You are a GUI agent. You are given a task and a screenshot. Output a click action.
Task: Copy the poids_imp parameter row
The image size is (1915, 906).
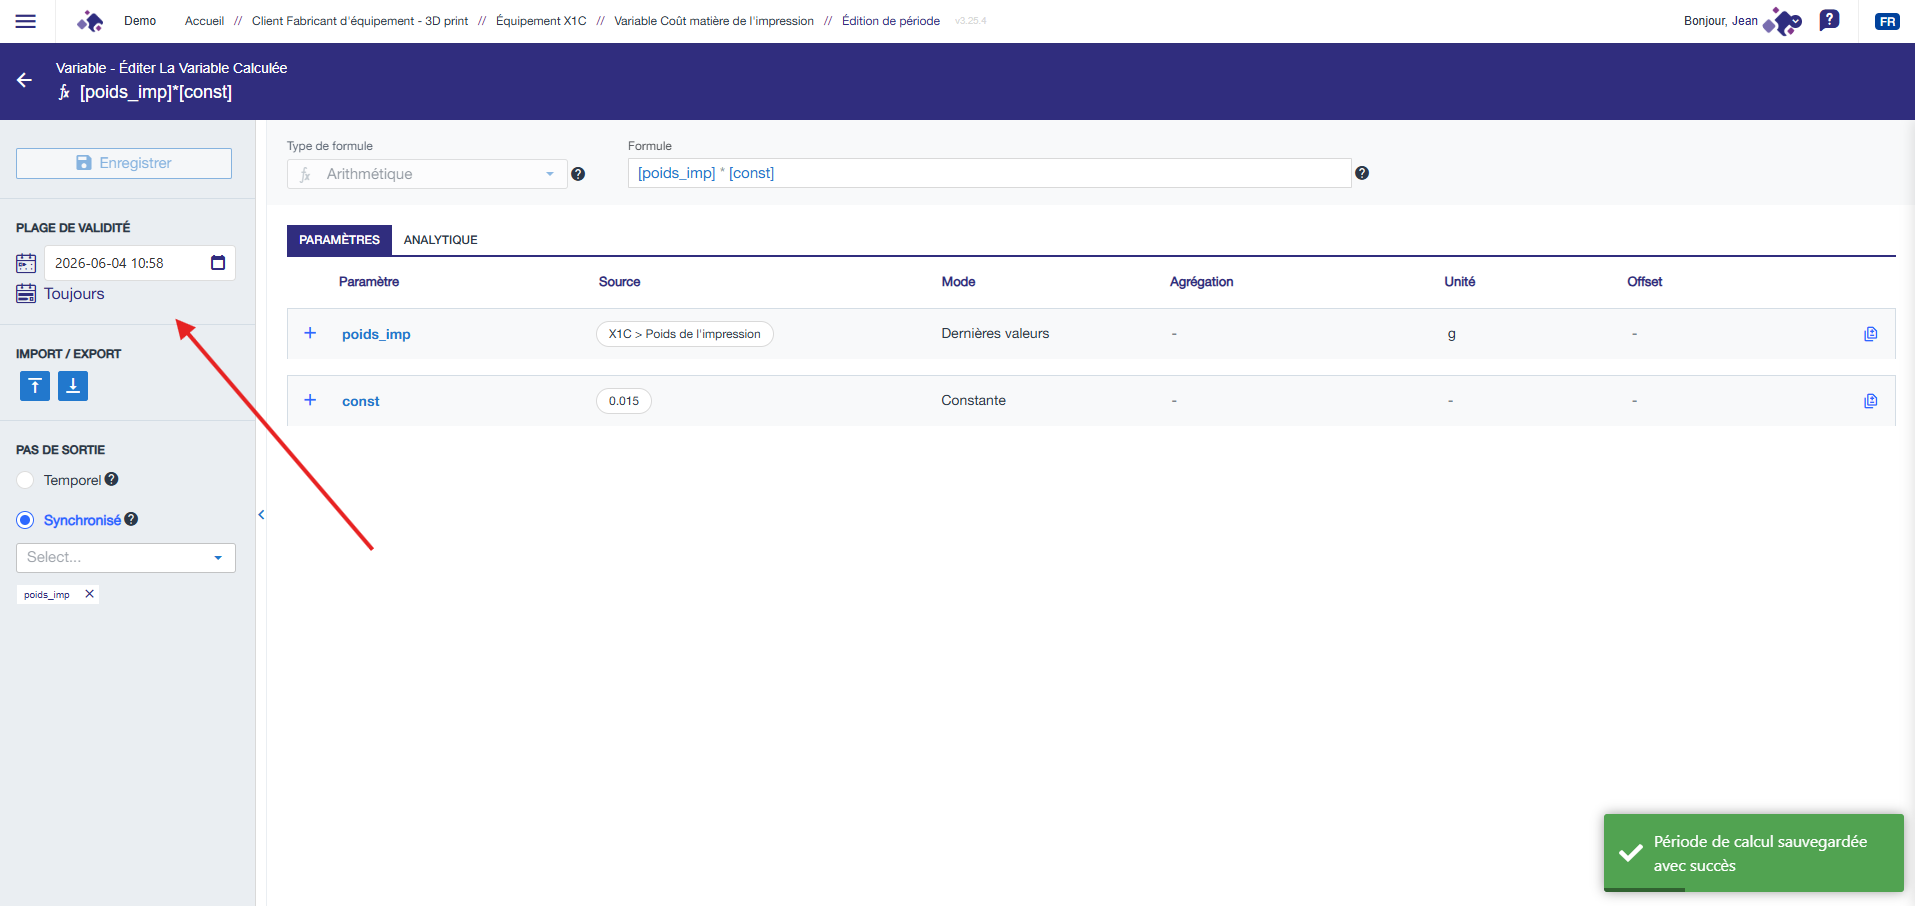tap(1871, 334)
